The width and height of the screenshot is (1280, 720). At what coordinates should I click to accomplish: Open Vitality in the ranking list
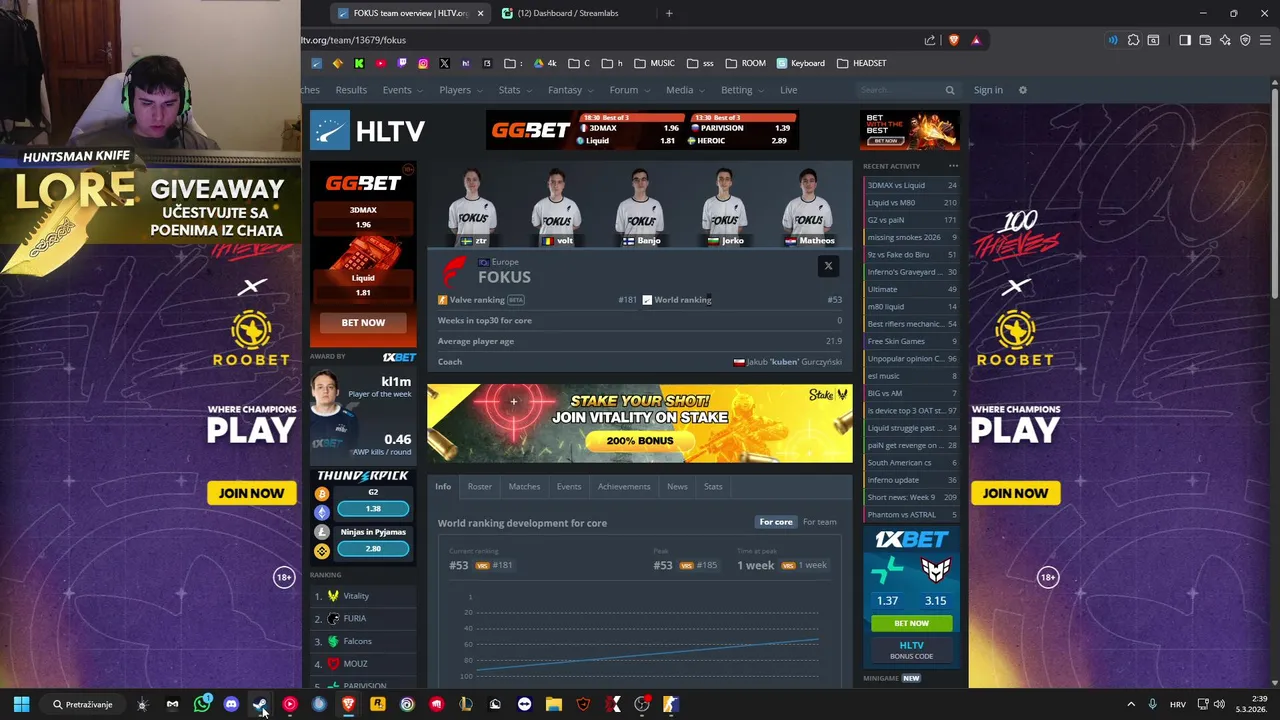[356, 596]
